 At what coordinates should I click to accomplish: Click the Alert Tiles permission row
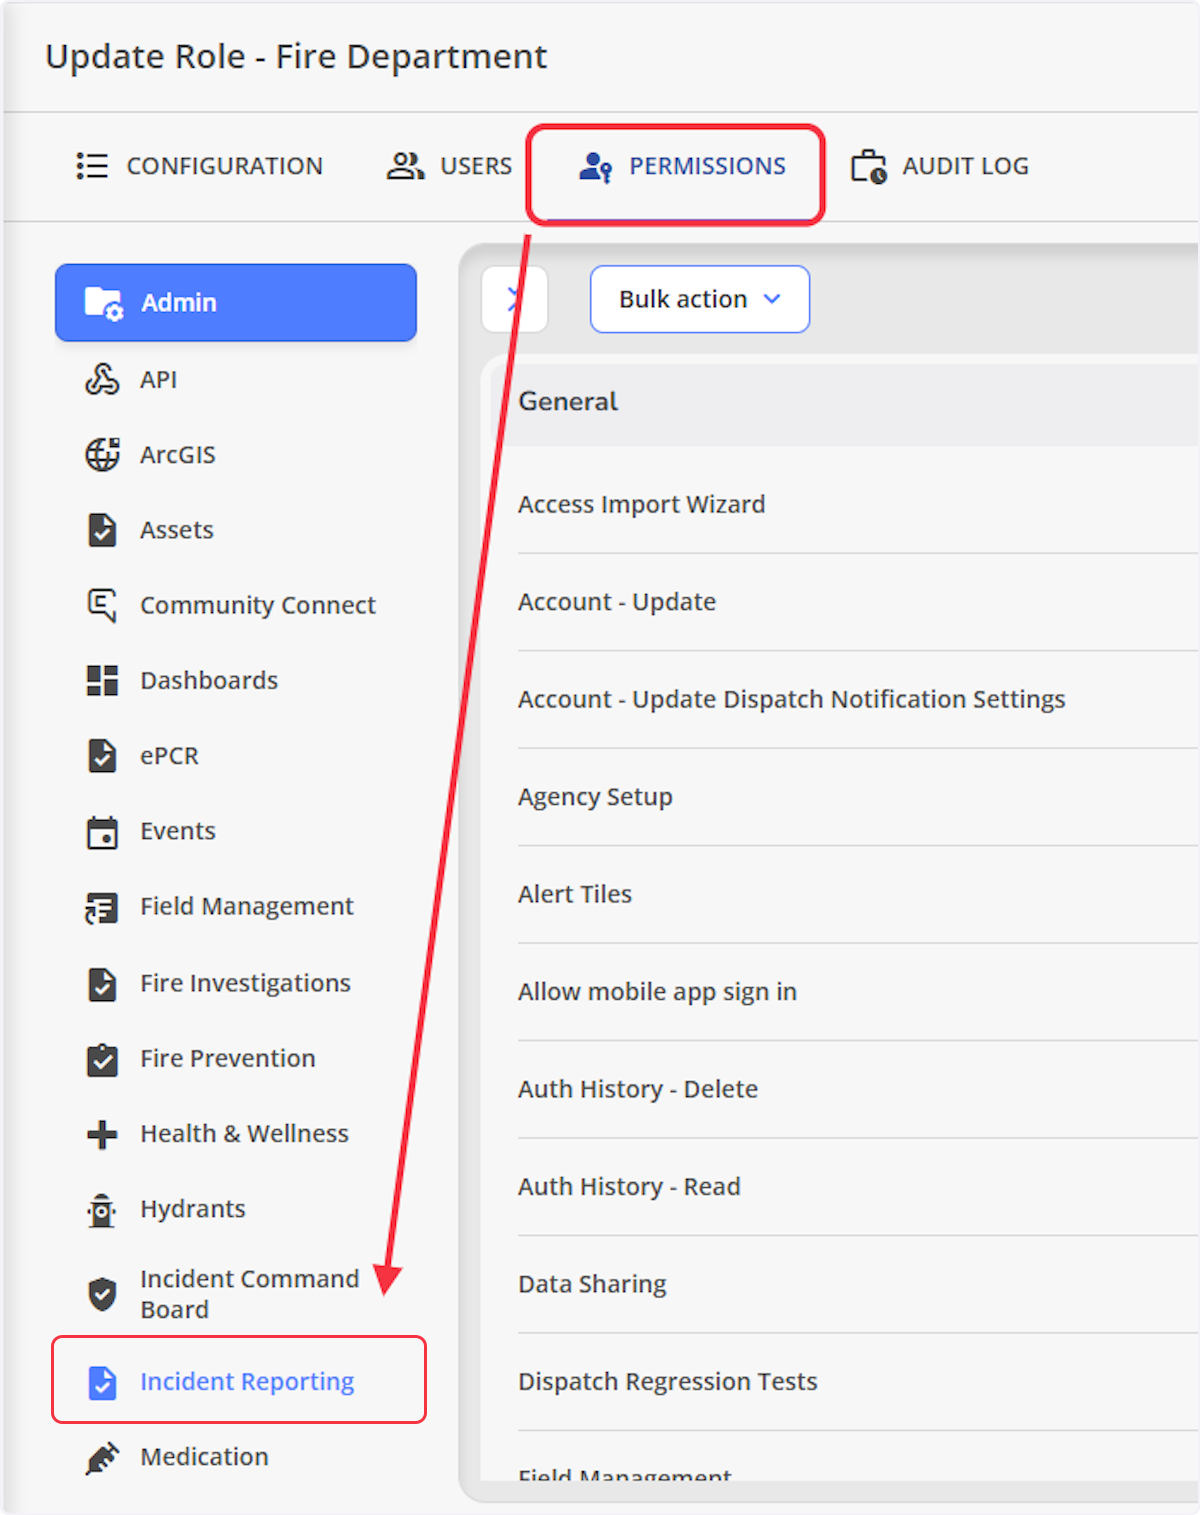coord(858,894)
